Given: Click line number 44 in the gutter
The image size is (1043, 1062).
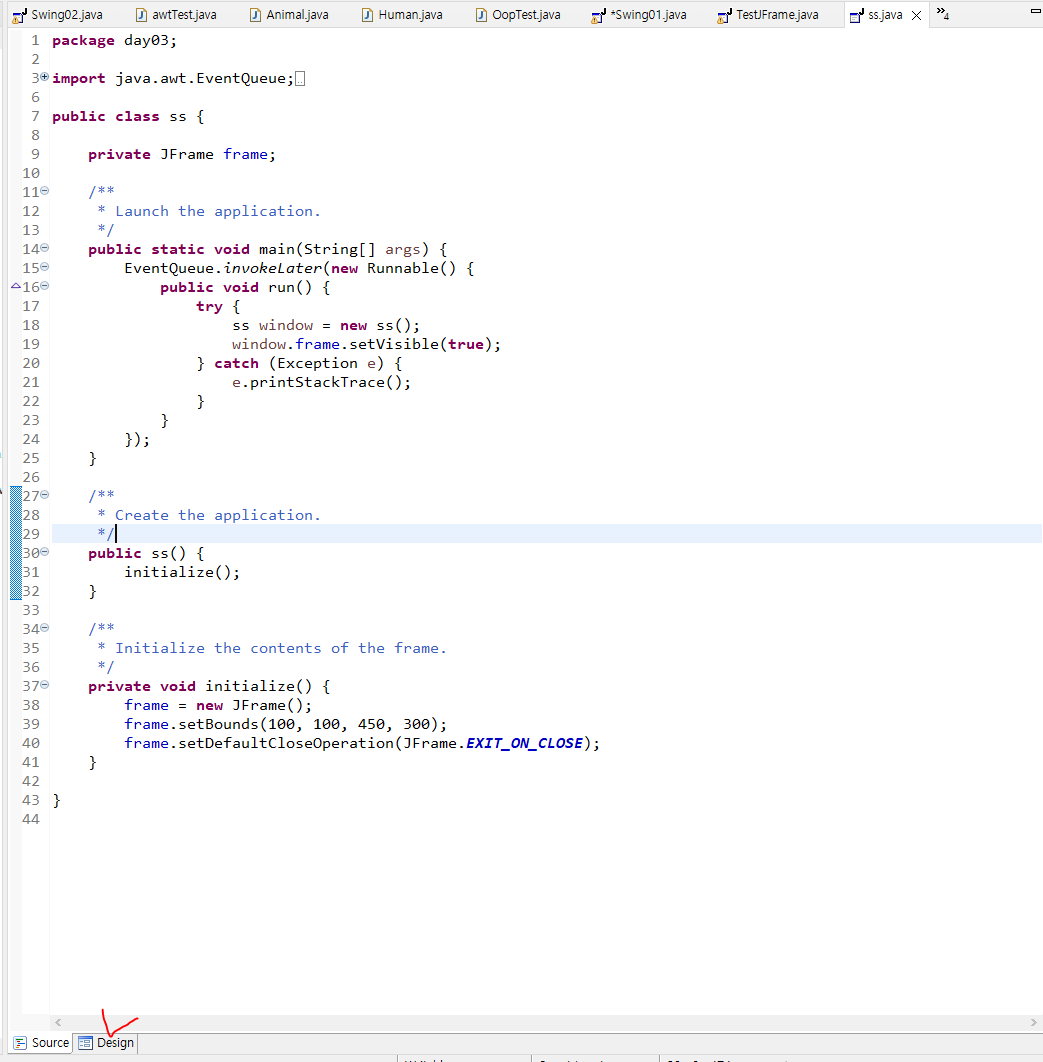Looking at the screenshot, I should (x=31, y=819).
